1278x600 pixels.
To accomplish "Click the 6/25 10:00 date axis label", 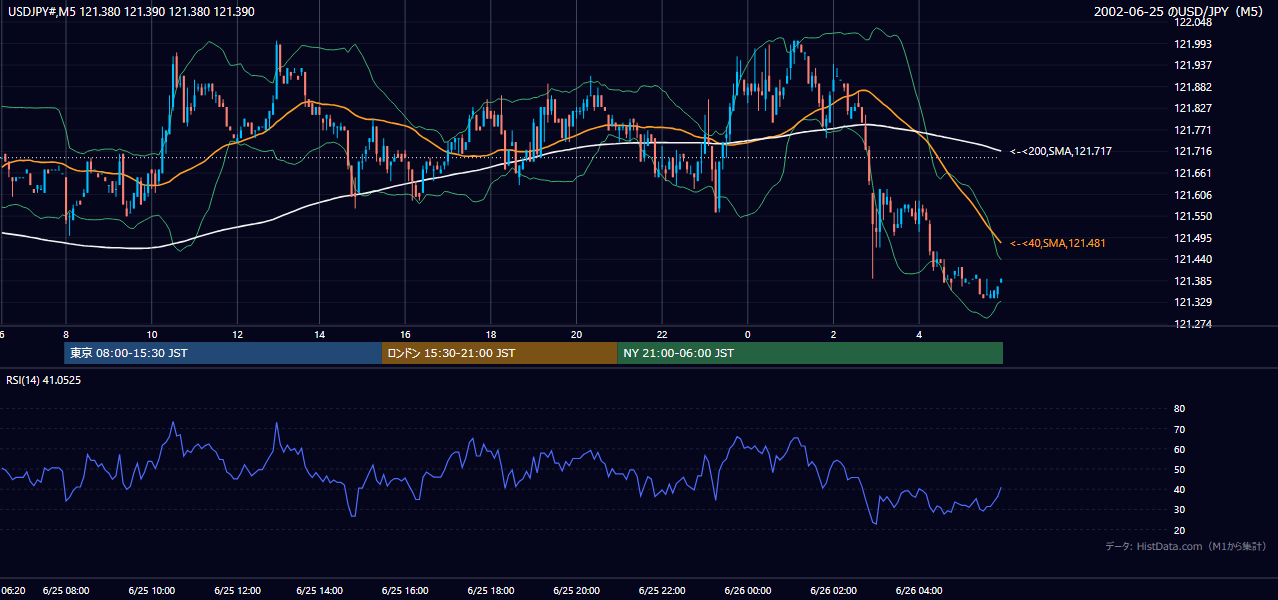I will (152, 590).
